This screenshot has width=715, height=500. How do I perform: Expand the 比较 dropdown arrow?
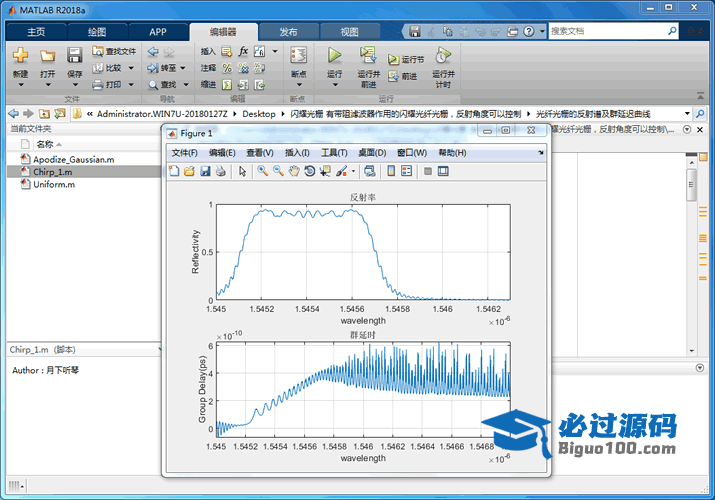[x=131, y=68]
